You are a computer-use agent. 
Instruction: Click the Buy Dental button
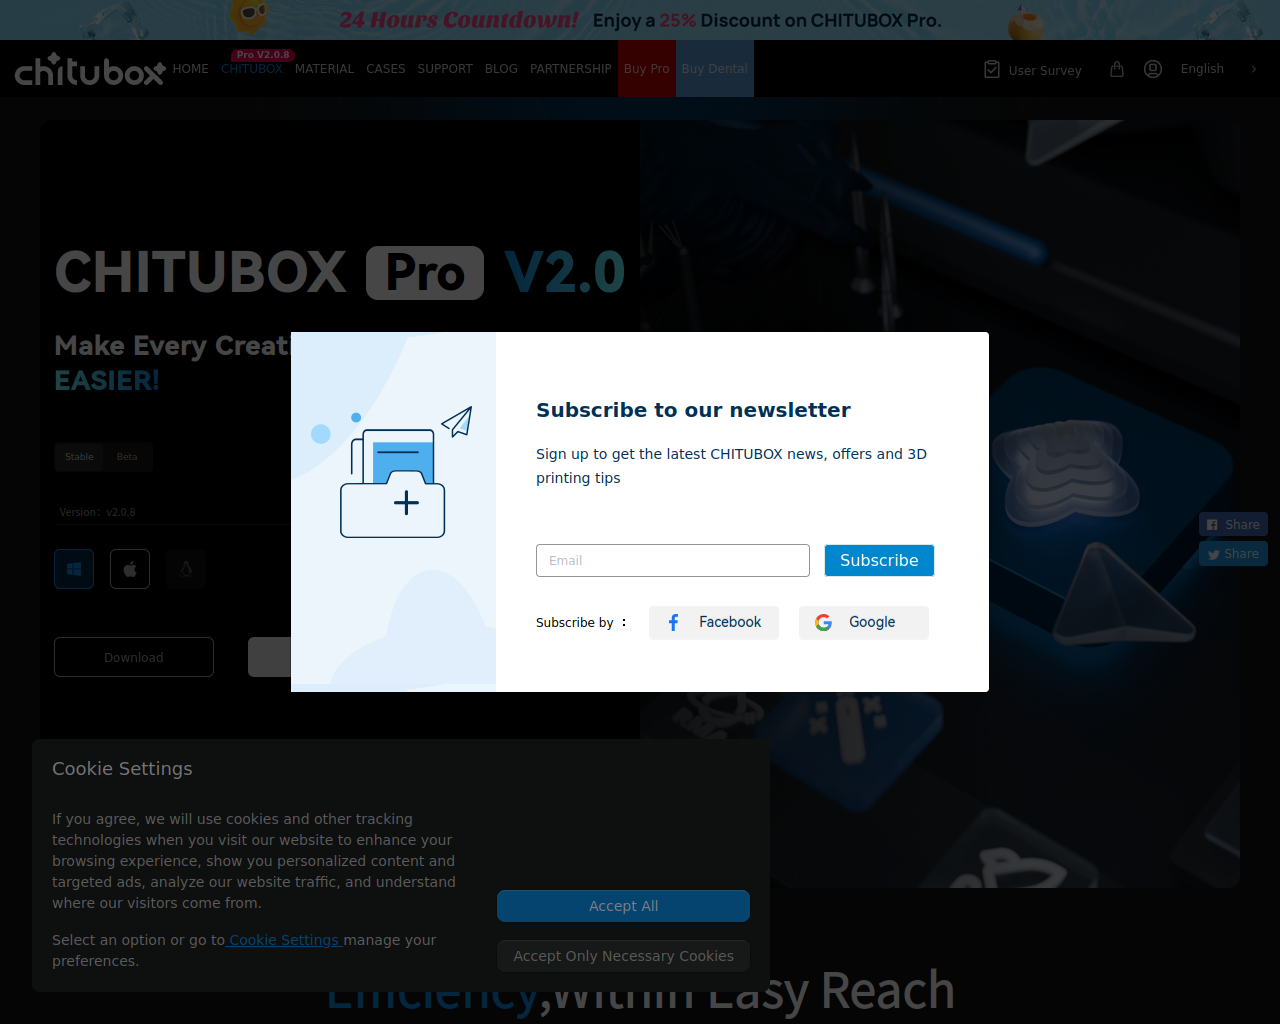tap(715, 69)
